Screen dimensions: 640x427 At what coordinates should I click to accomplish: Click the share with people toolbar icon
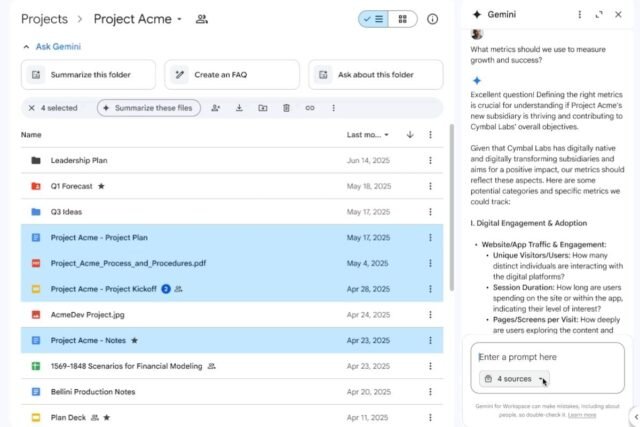216,108
